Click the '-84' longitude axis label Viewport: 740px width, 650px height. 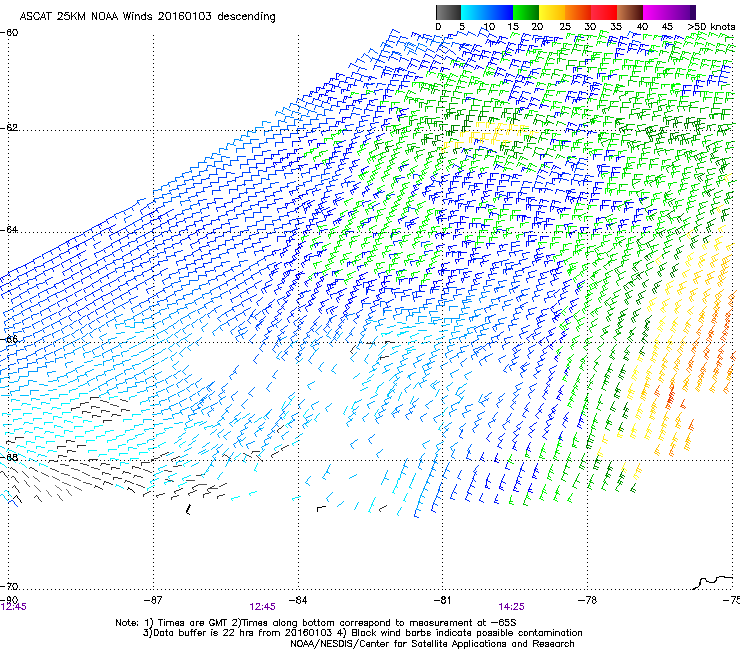(298, 600)
